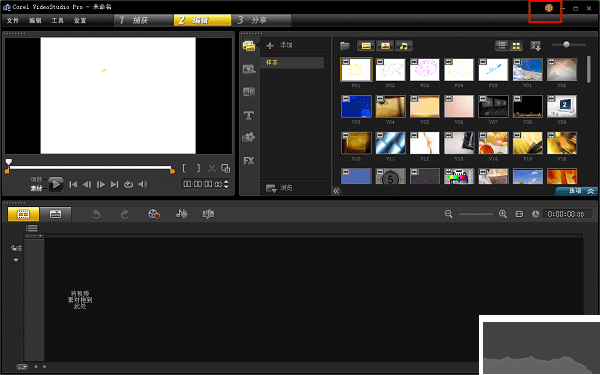Screen dimensions: 600x375
Task: Open the Media library panel icon
Action: tap(249, 46)
